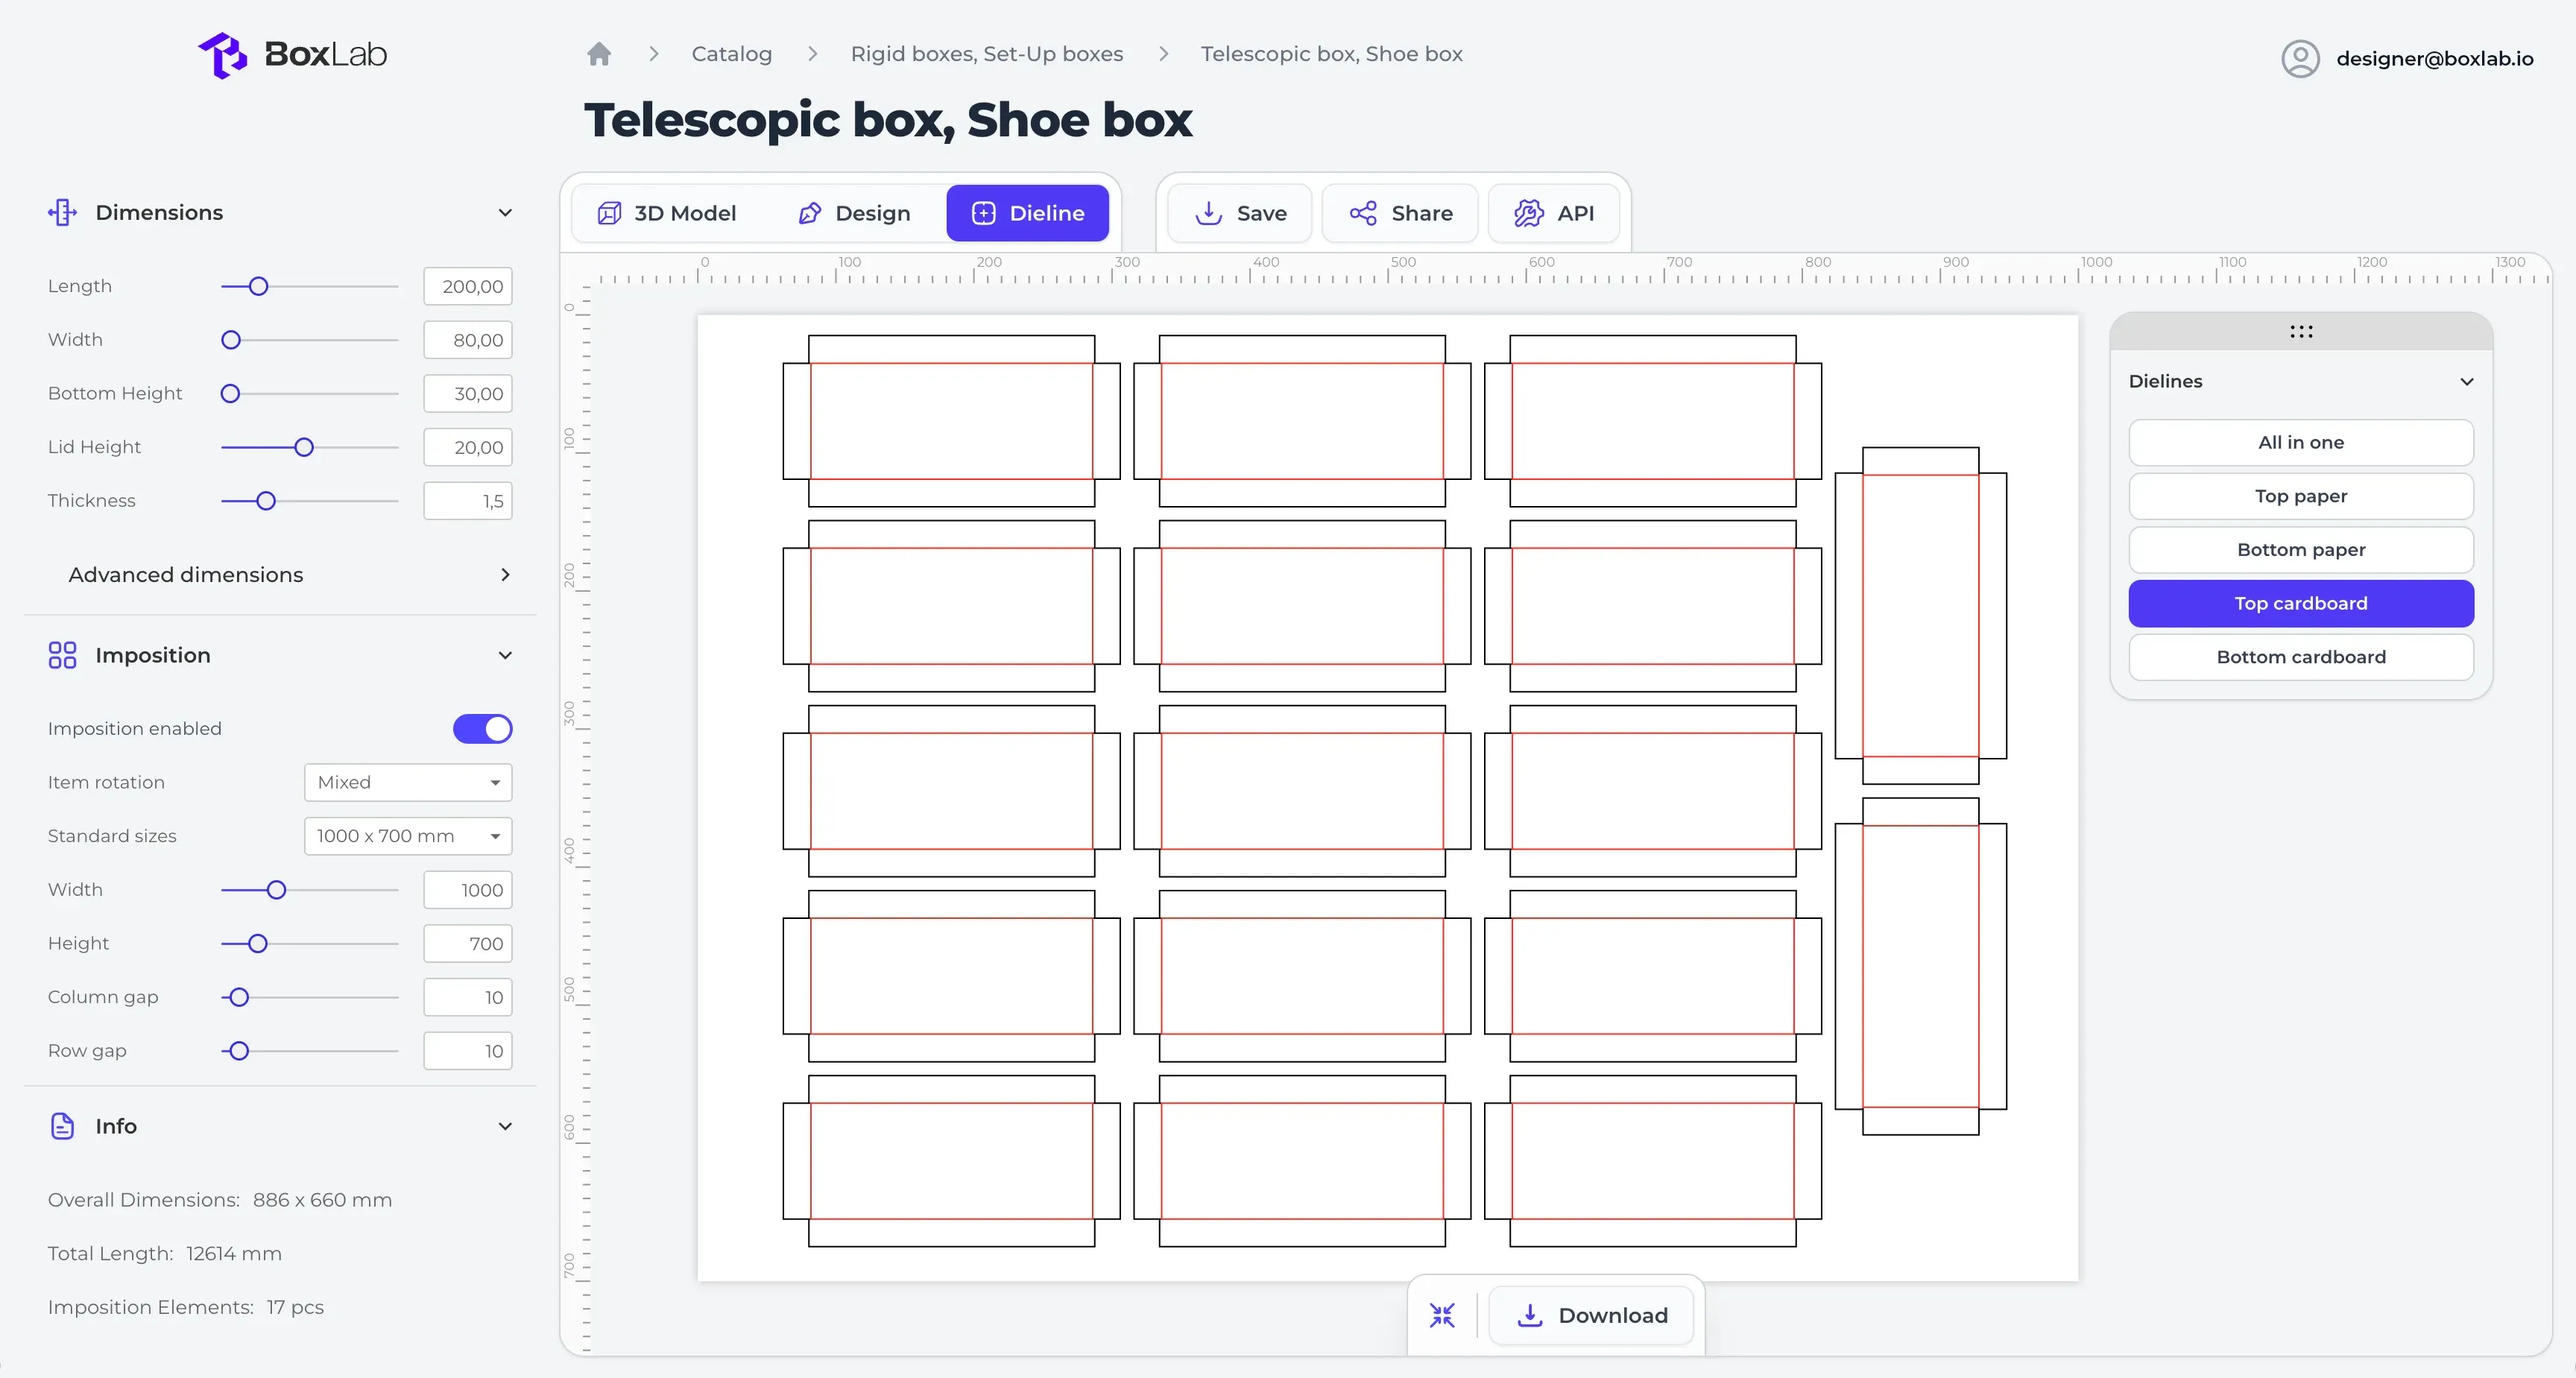Focus the Column gap input field
The image size is (2576, 1378).
pos(468,997)
